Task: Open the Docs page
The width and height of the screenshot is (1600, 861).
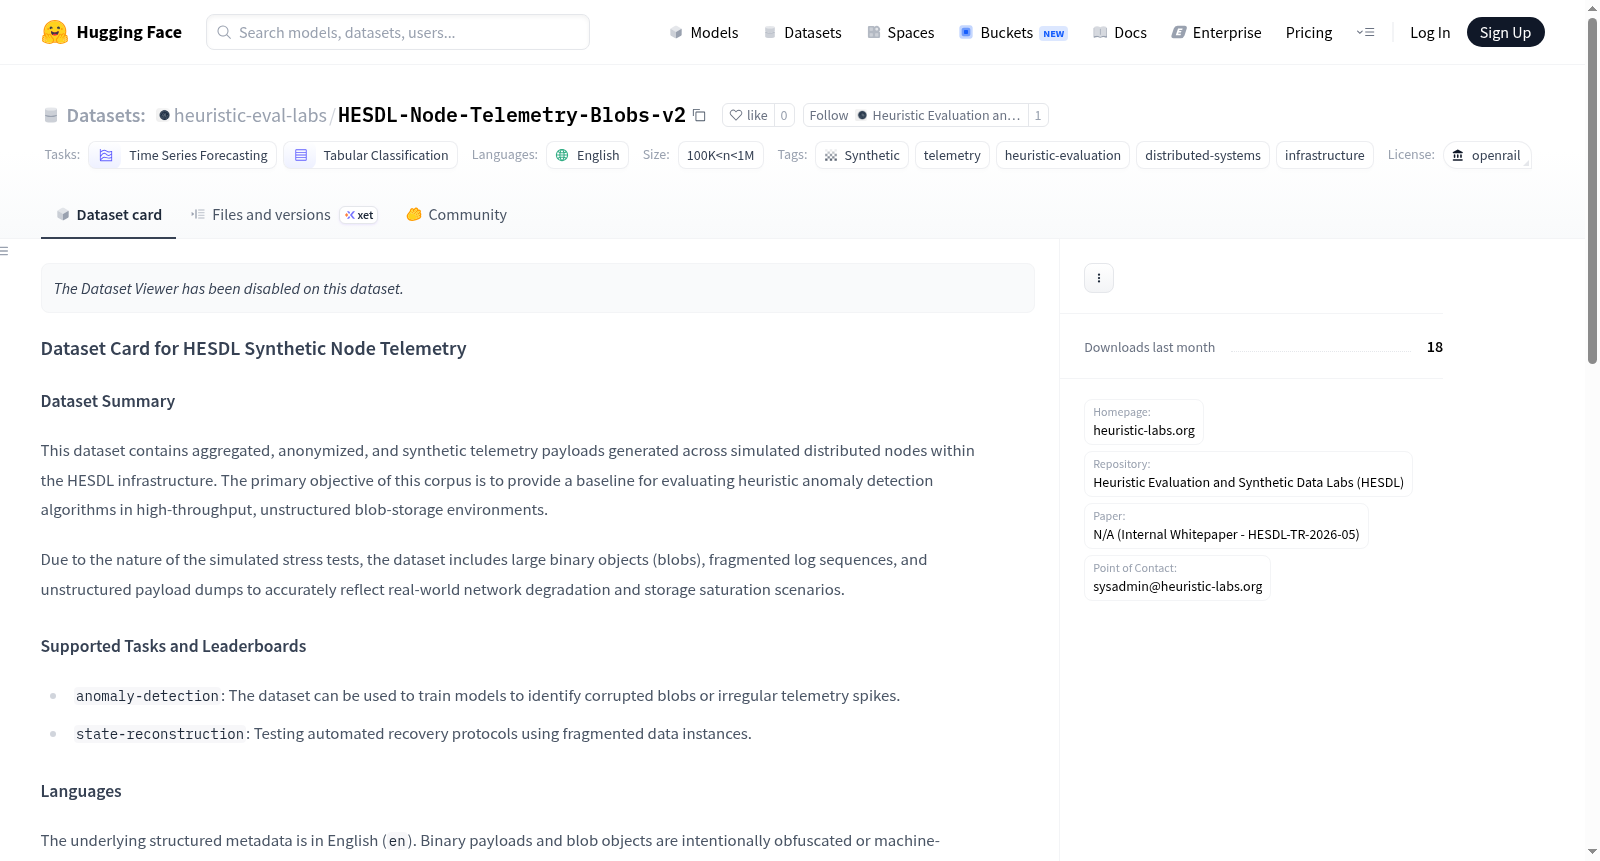Action: (1120, 32)
